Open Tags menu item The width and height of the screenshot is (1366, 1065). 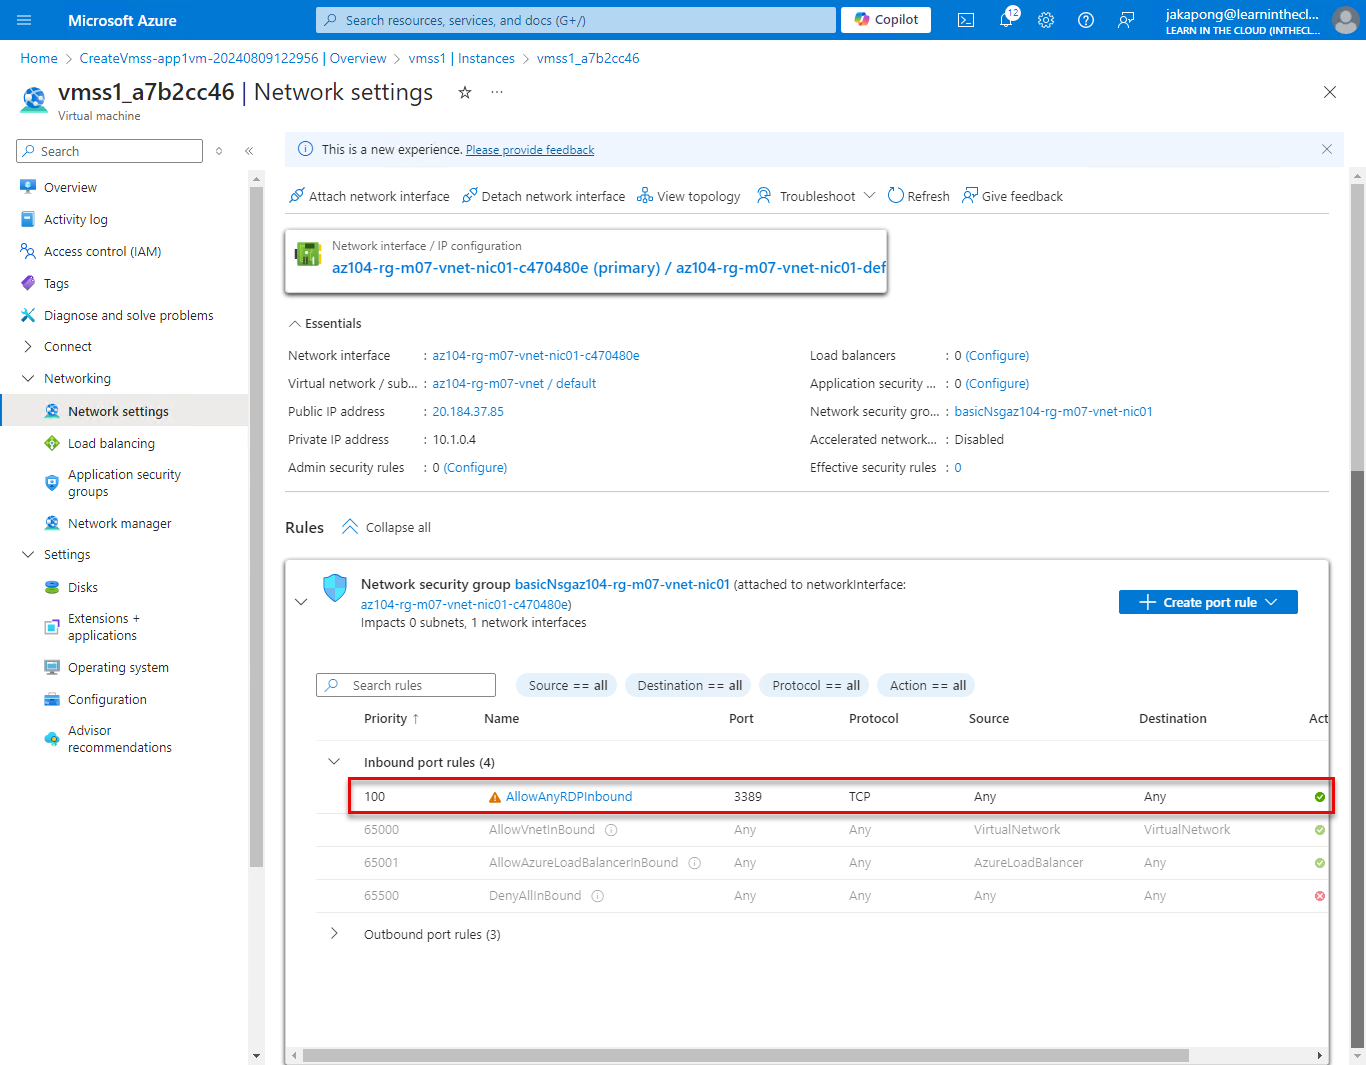point(56,283)
